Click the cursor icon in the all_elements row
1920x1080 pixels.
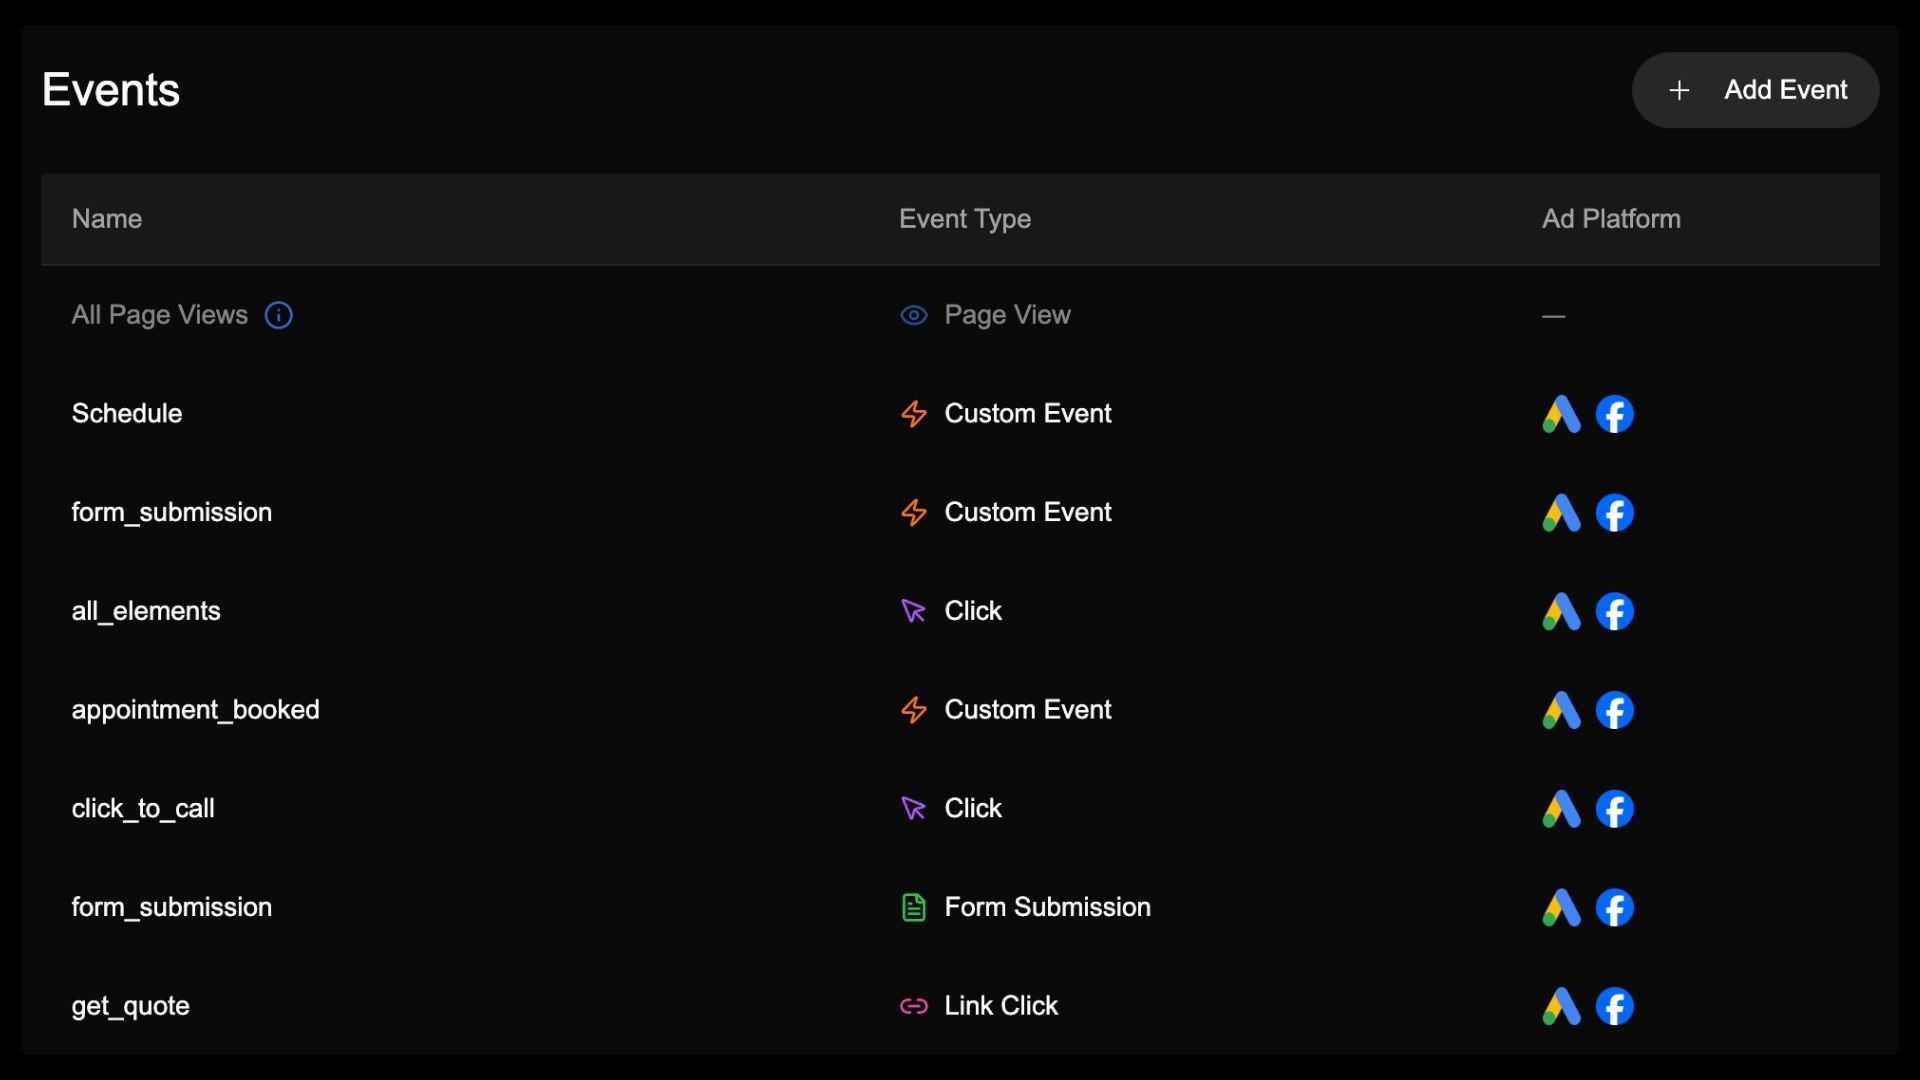pos(913,611)
